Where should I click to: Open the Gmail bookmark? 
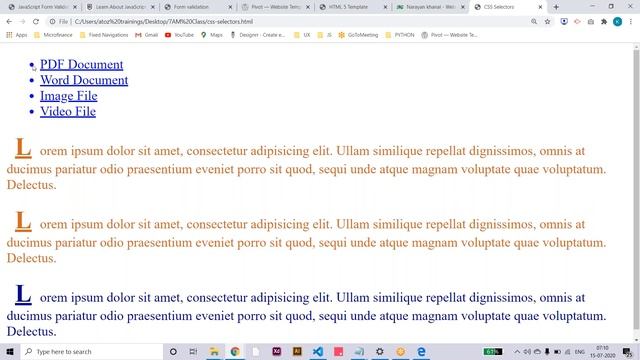click(x=147, y=35)
